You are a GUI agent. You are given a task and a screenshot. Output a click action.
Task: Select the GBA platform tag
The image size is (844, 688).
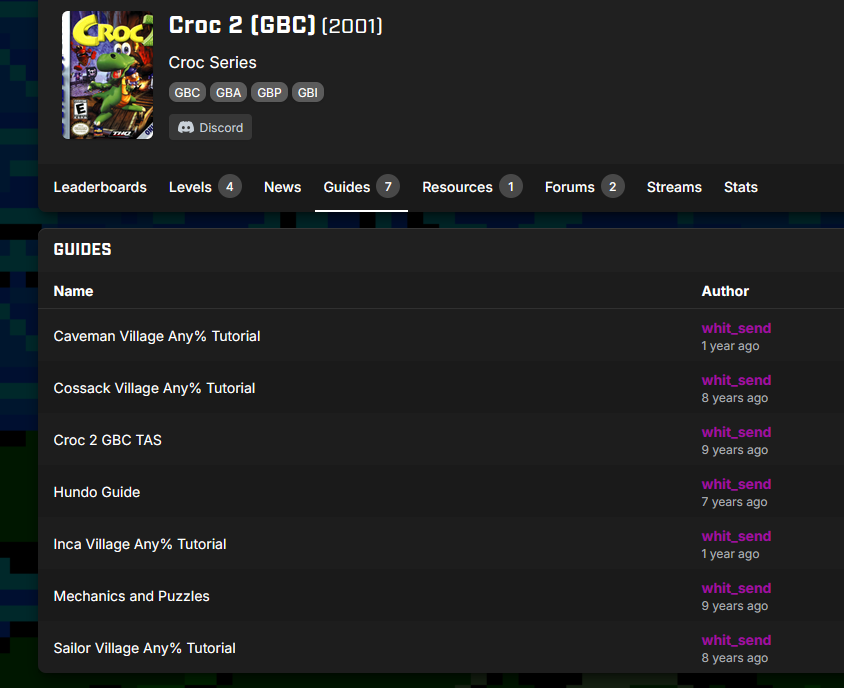click(228, 93)
